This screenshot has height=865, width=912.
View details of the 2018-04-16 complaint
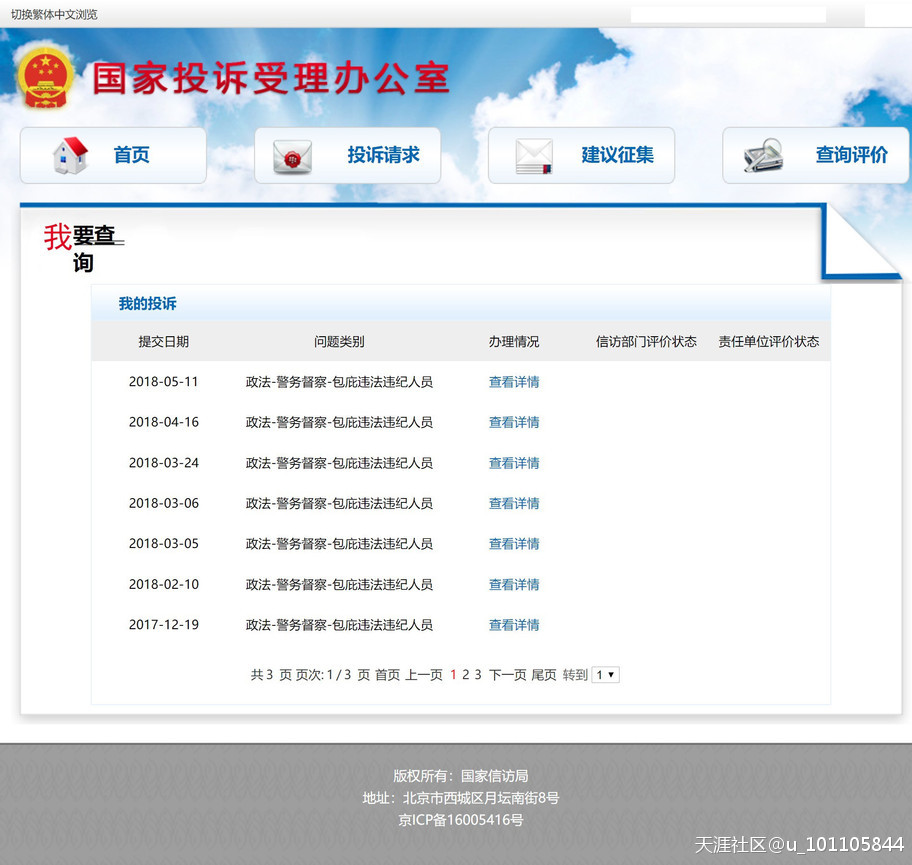(514, 422)
